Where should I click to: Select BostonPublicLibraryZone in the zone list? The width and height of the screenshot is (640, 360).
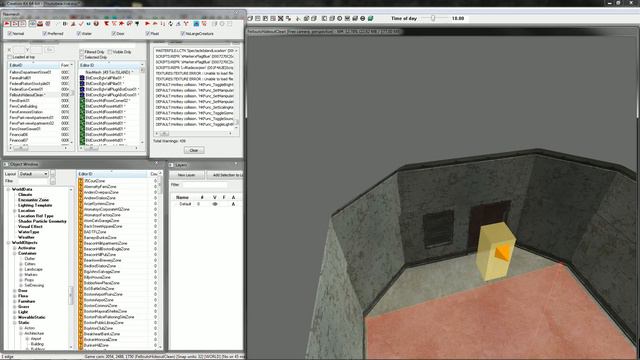pyautogui.click(x=104, y=322)
